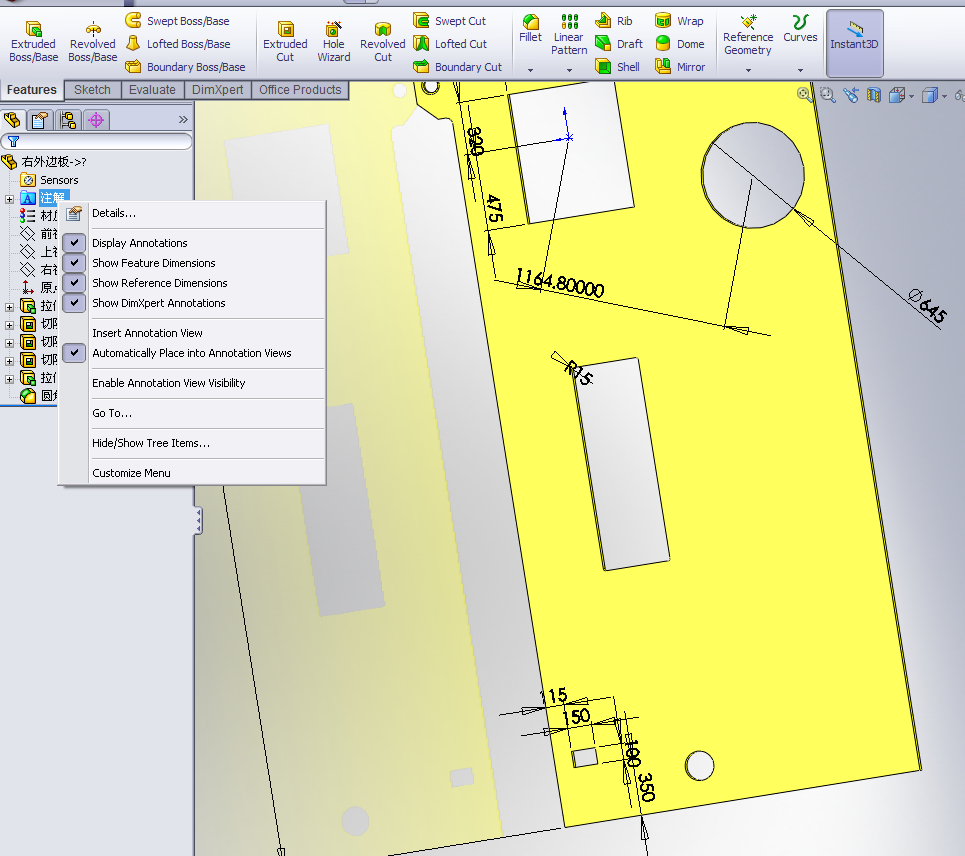Open the ConfigurationManager tab
This screenshot has height=856, width=965.
(x=68, y=119)
